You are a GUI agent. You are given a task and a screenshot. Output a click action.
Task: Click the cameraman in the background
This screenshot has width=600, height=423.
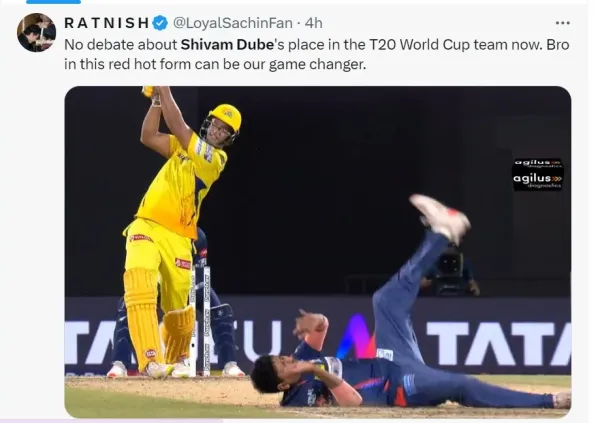click(x=450, y=271)
